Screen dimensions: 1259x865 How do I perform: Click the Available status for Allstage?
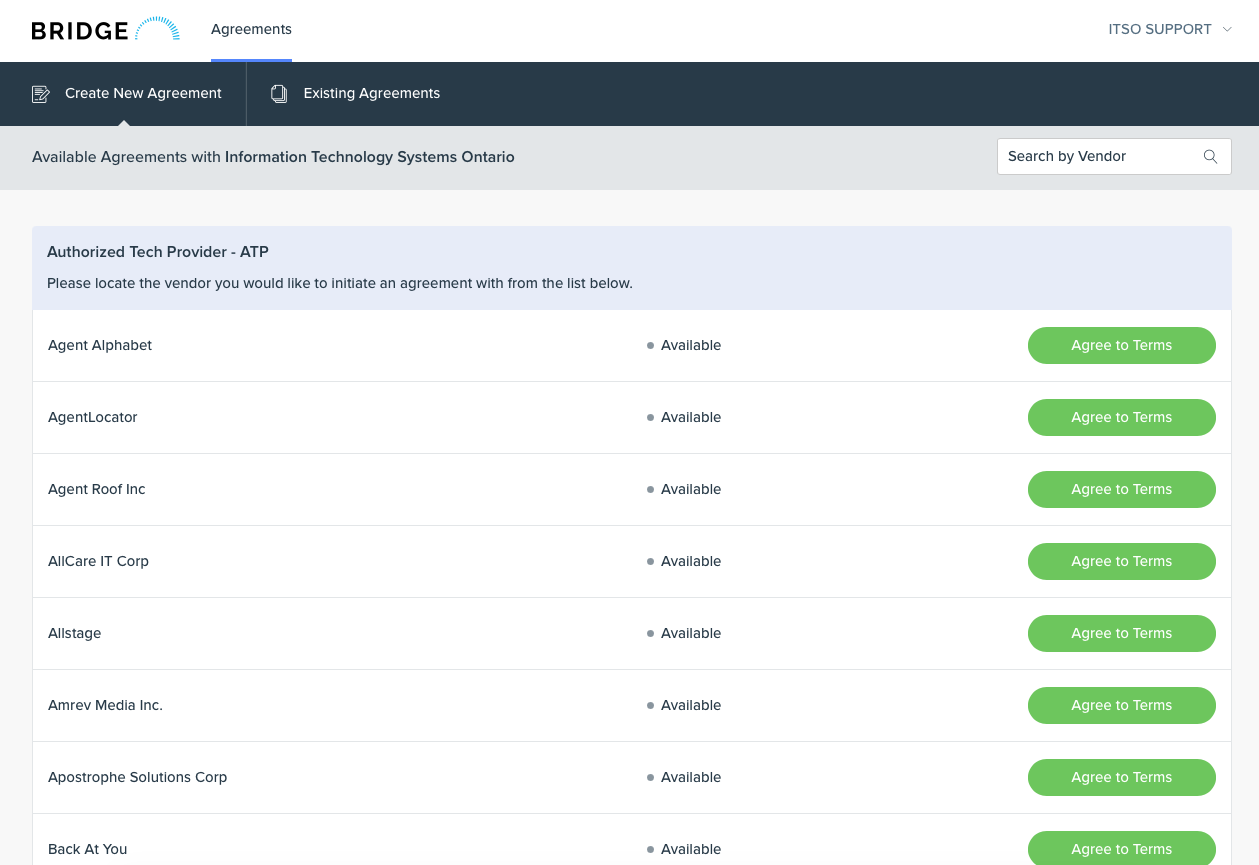[690, 634]
